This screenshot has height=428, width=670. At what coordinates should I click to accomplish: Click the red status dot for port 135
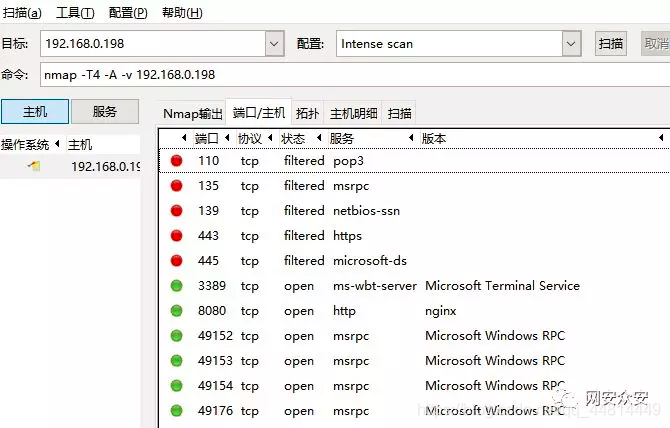coord(176,185)
